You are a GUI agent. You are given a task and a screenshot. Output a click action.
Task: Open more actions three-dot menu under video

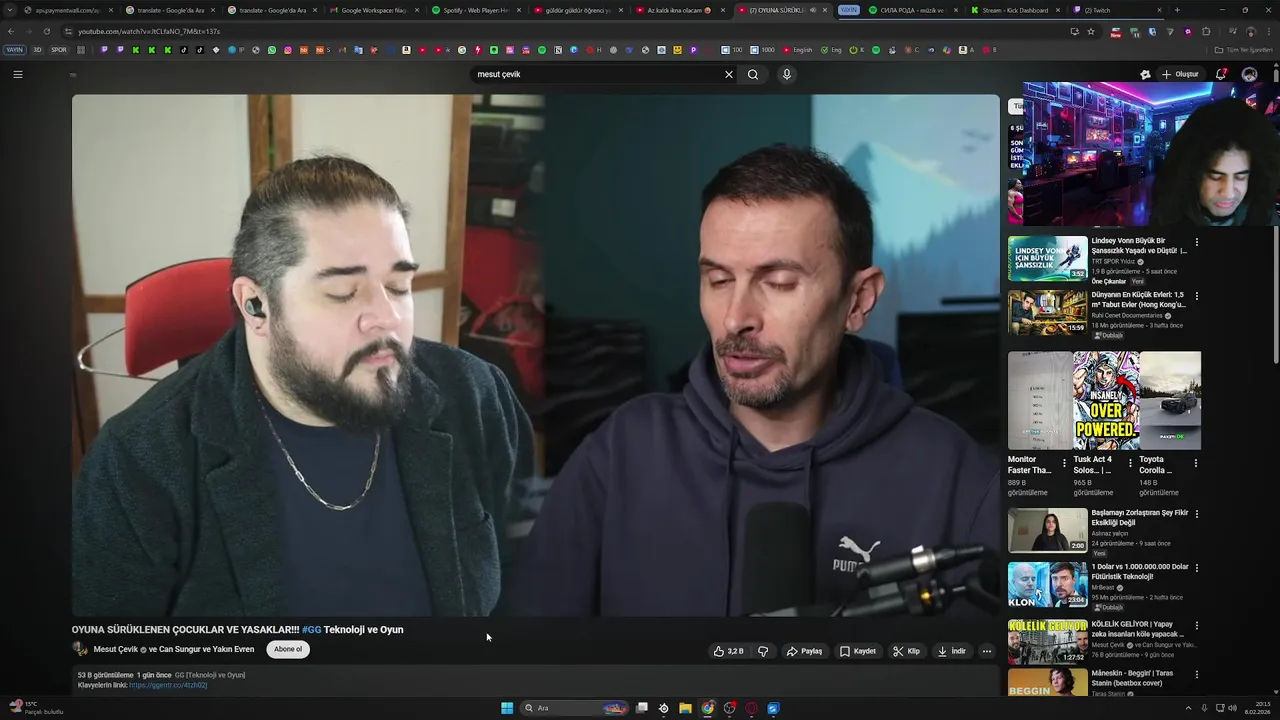986,651
